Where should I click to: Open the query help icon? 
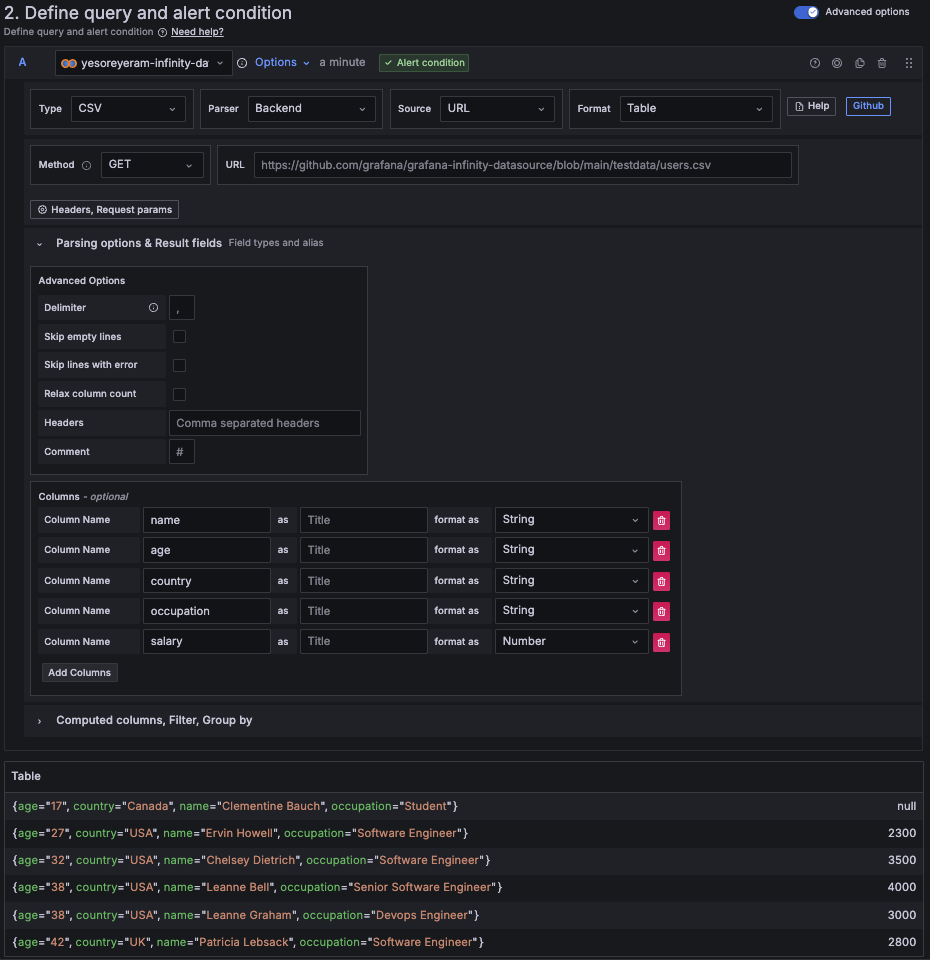[x=815, y=62]
